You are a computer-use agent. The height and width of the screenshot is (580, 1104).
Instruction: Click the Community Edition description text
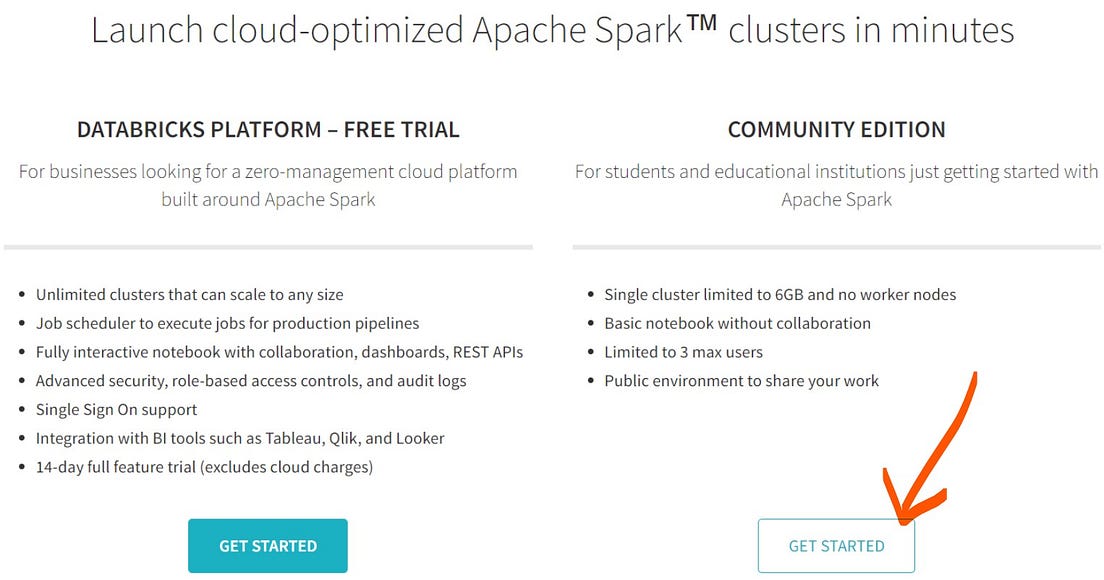(x=836, y=185)
